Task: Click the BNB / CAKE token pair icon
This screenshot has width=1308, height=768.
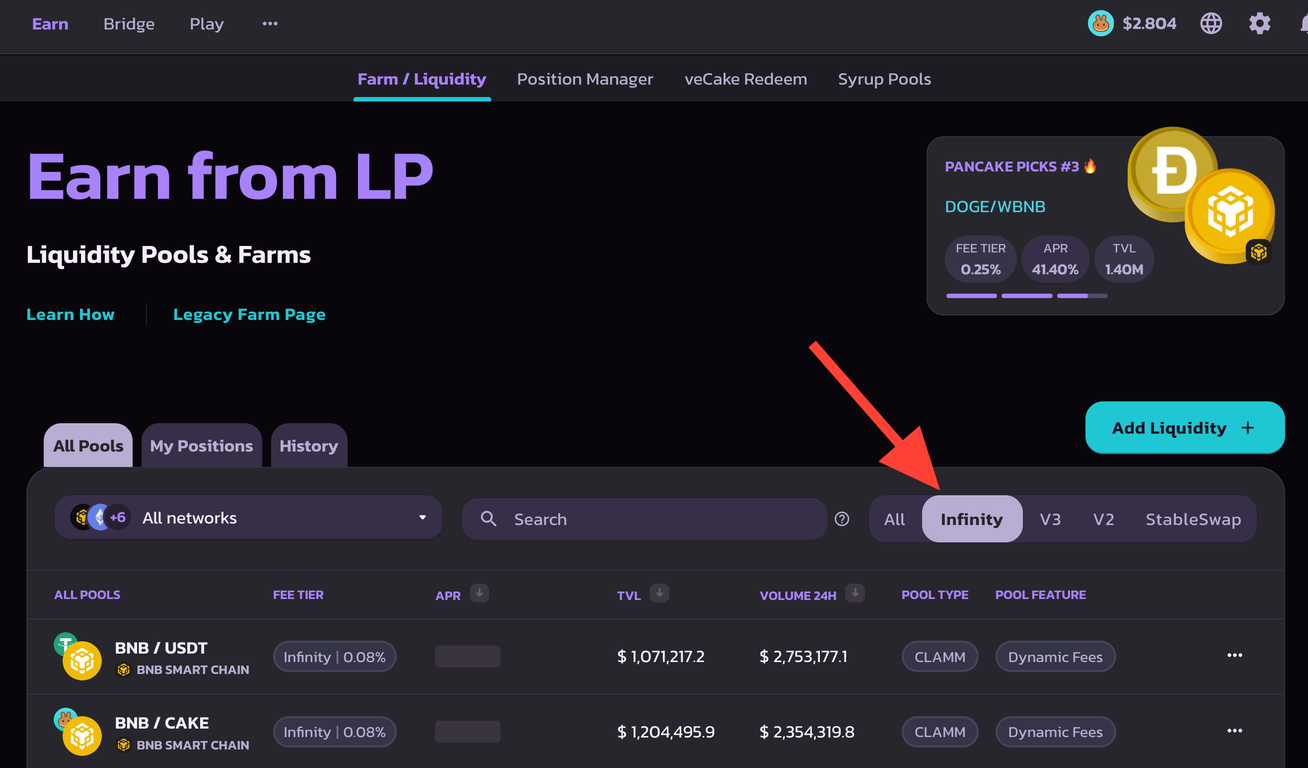Action: tap(78, 732)
